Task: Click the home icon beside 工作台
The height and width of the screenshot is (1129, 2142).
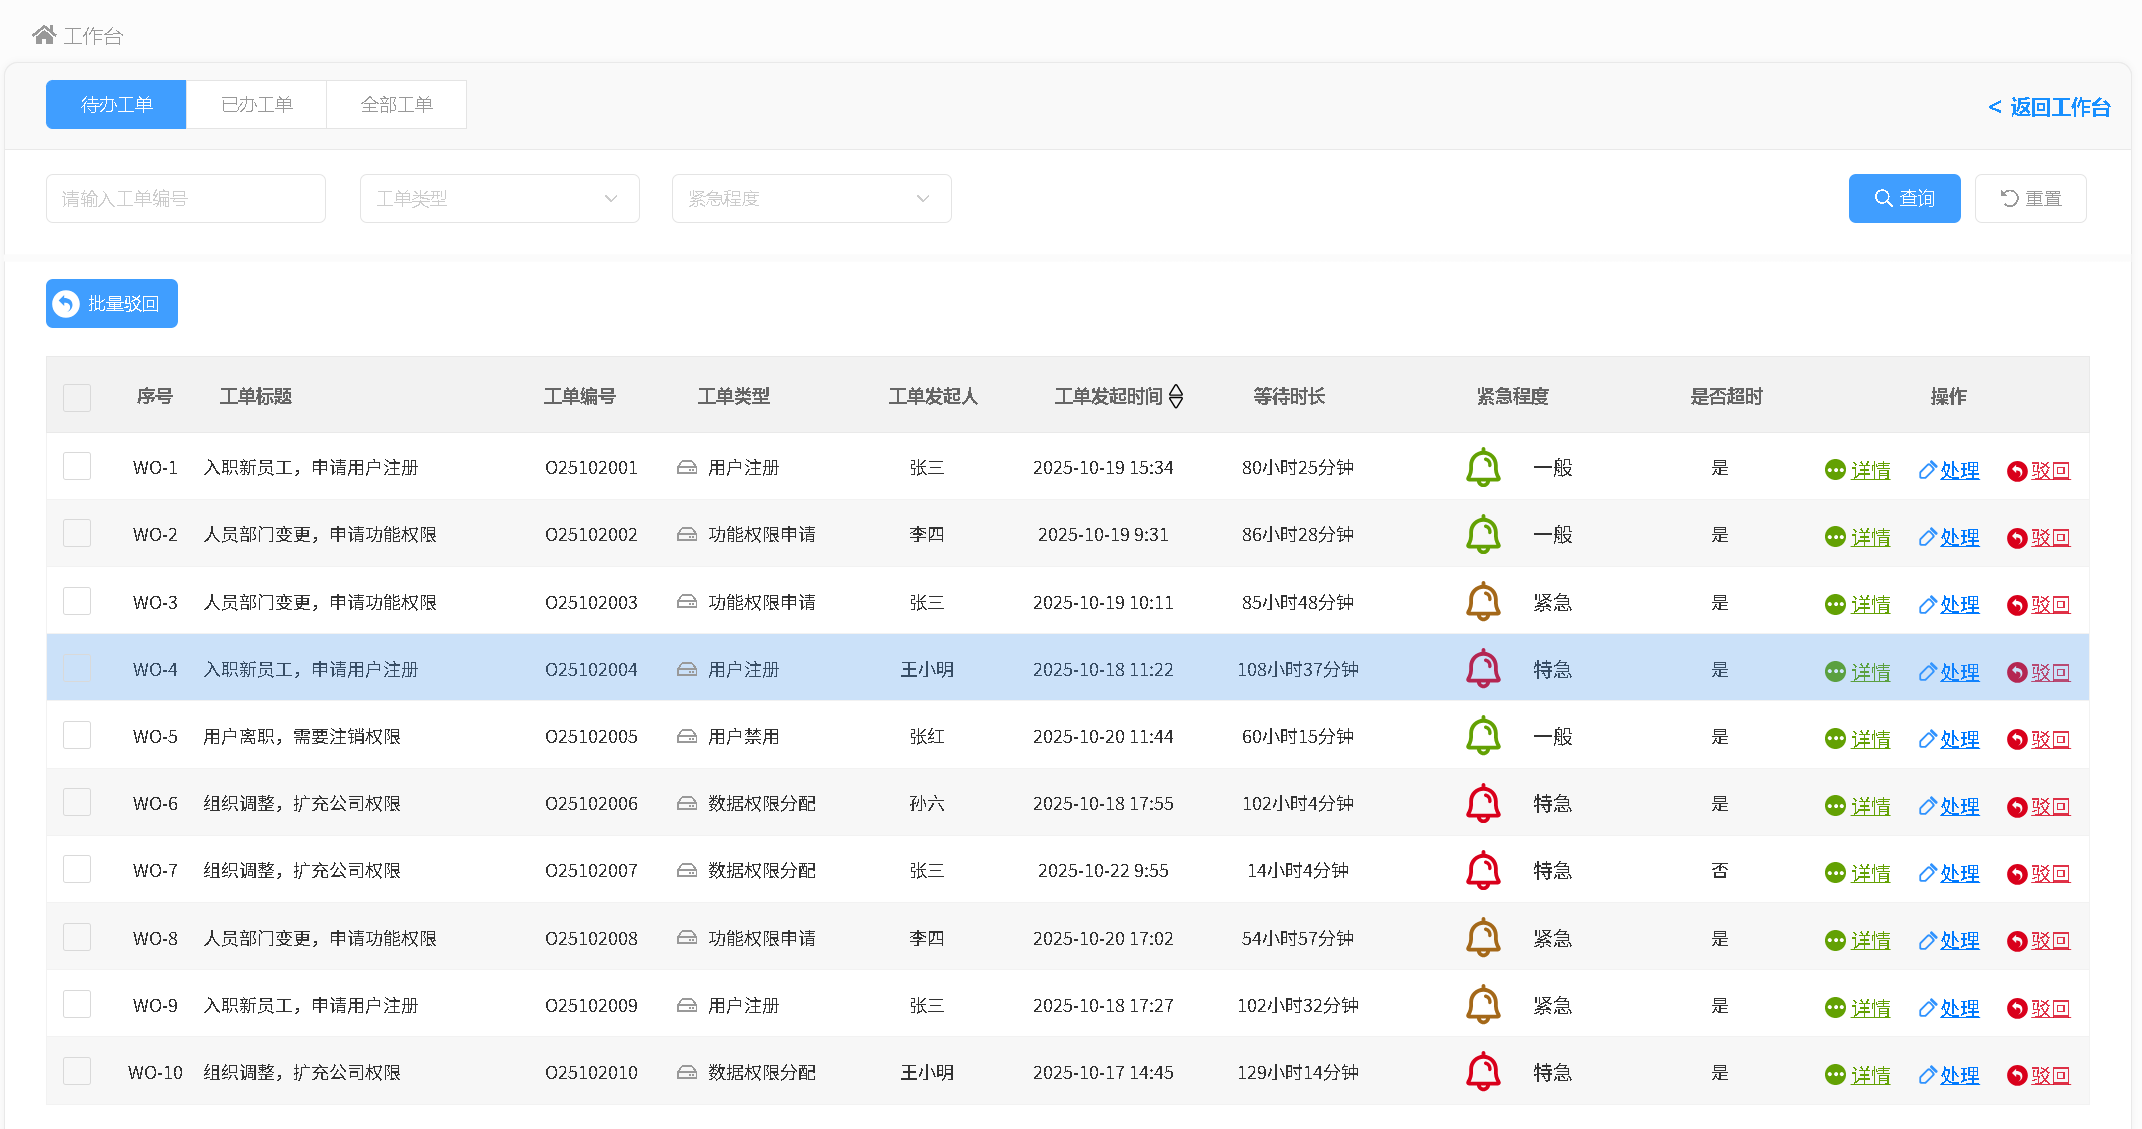Action: pos(43,35)
